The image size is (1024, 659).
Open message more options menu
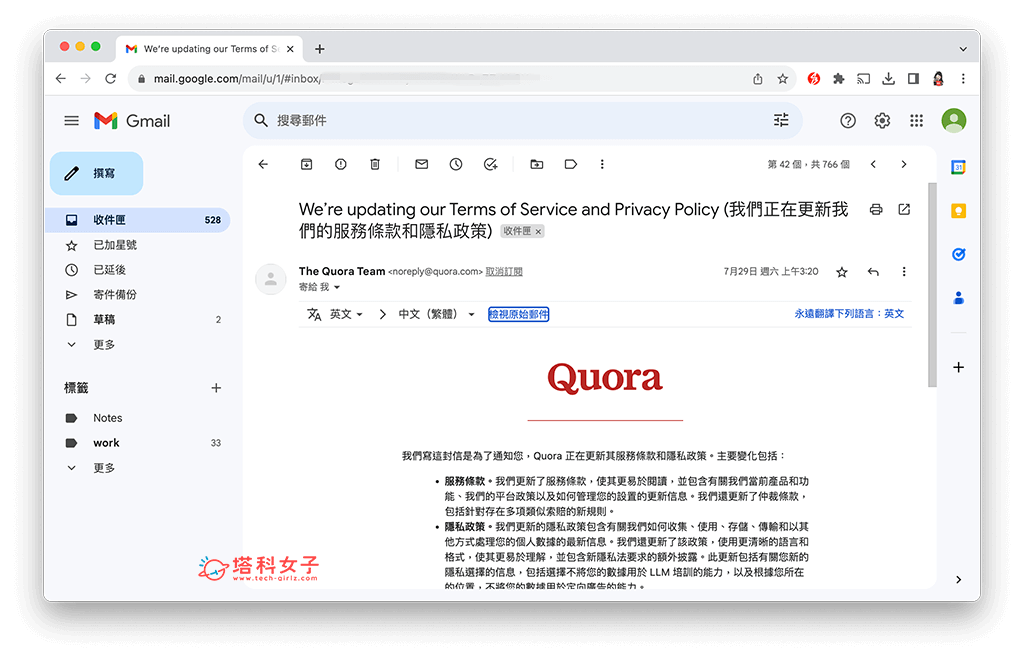coord(904,272)
